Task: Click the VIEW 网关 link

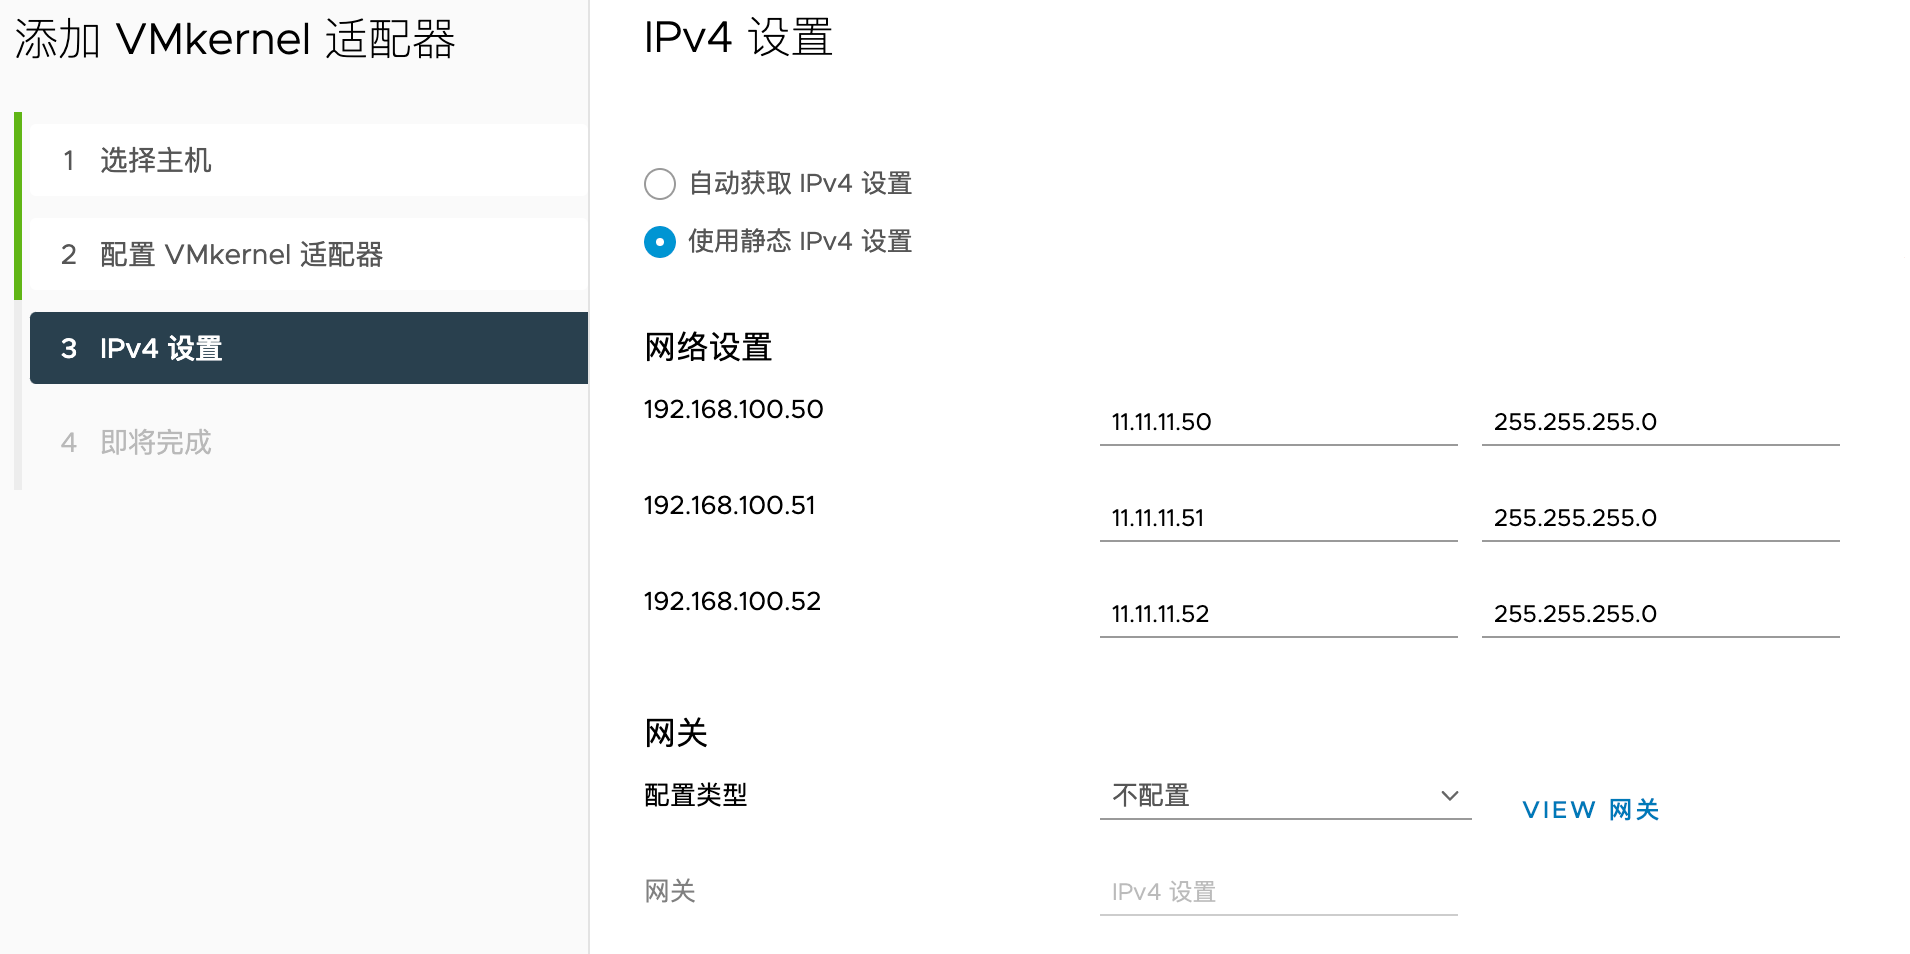Action: (1590, 810)
